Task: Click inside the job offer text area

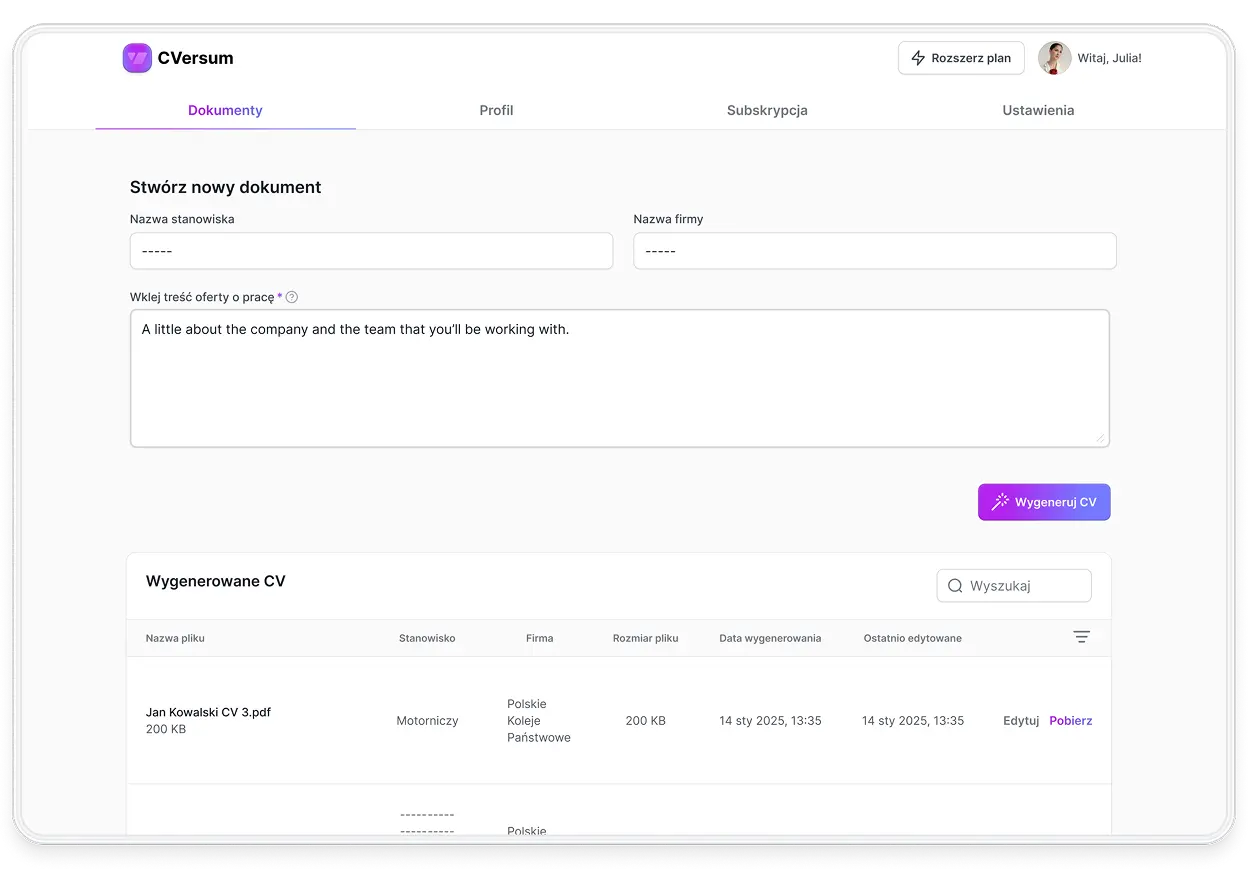Action: 619,385
